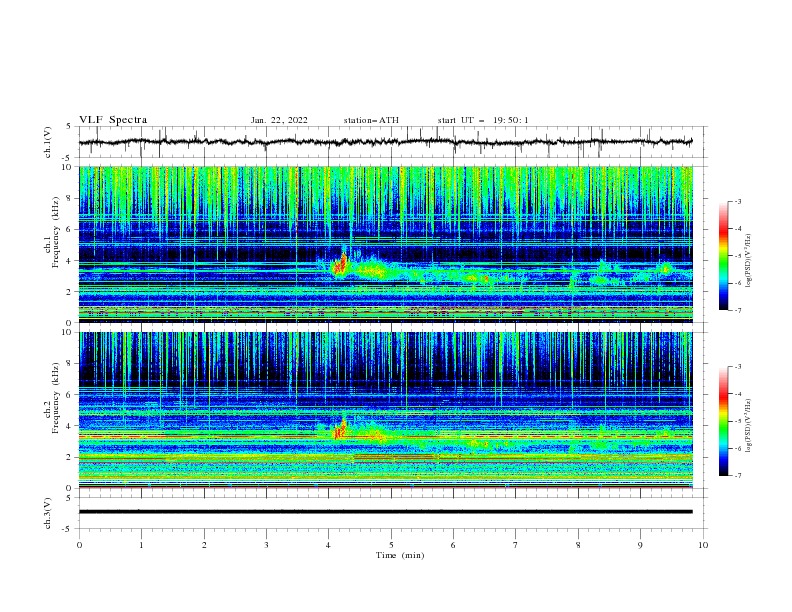Click the ch.2 spectrogram color scale bar
This screenshot has width=792, height=612.
tap(723, 421)
